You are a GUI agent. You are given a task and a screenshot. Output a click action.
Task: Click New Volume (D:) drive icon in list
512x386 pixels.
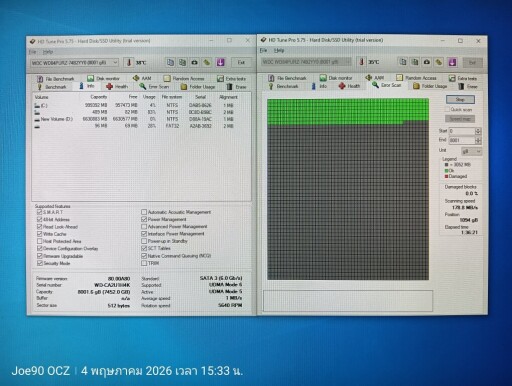pyautogui.click(x=37, y=119)
